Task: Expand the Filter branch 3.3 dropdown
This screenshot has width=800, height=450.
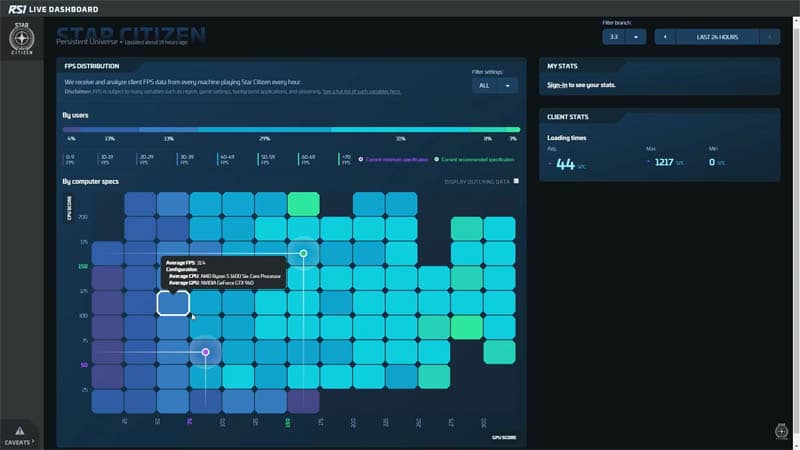Action: click(x=624, y=37)
